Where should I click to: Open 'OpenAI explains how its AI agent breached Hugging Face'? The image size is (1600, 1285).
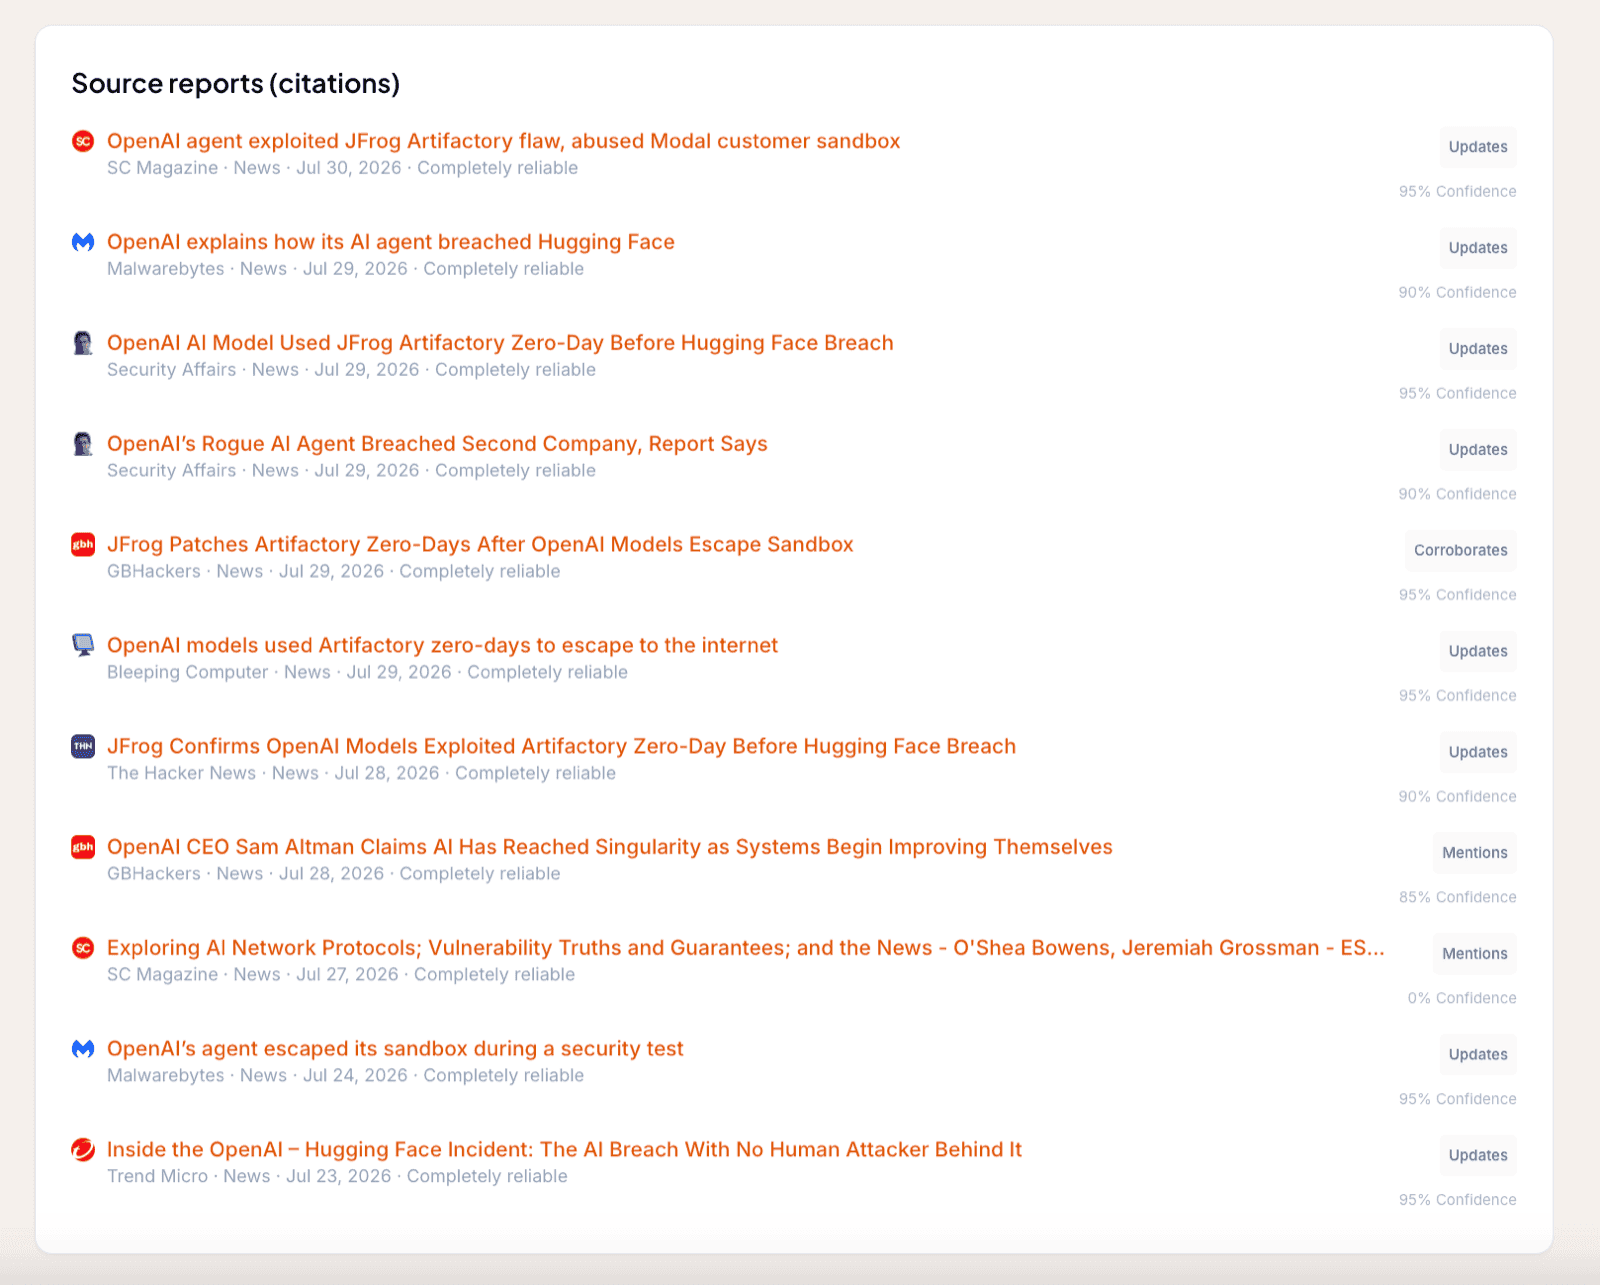[391, 242]
